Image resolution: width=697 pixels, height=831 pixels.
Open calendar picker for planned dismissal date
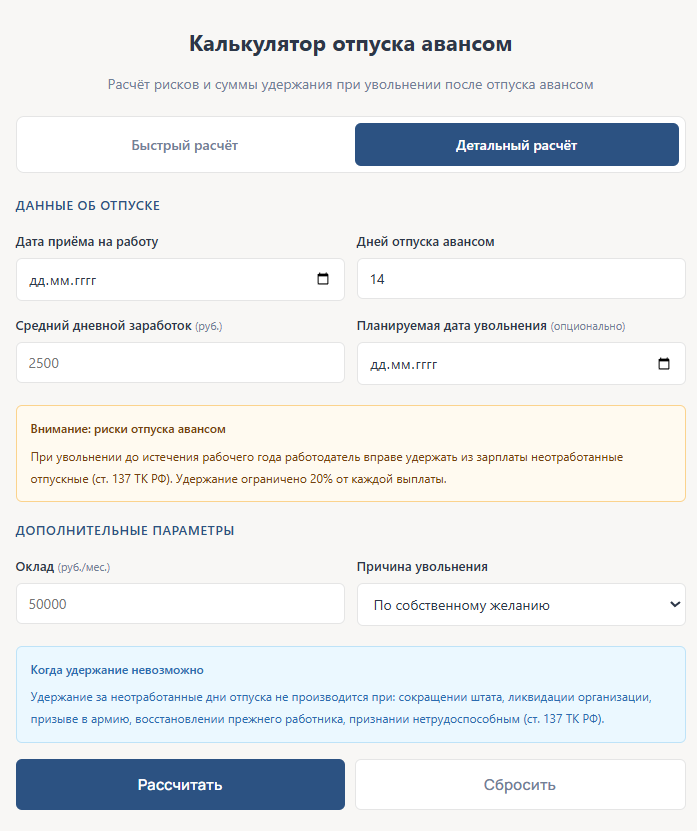tap(664, 364)
